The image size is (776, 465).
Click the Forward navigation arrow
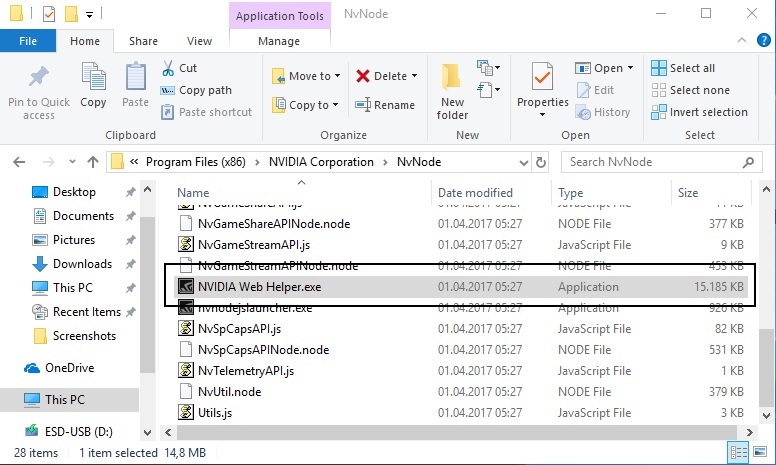click(x=48, y=162)
